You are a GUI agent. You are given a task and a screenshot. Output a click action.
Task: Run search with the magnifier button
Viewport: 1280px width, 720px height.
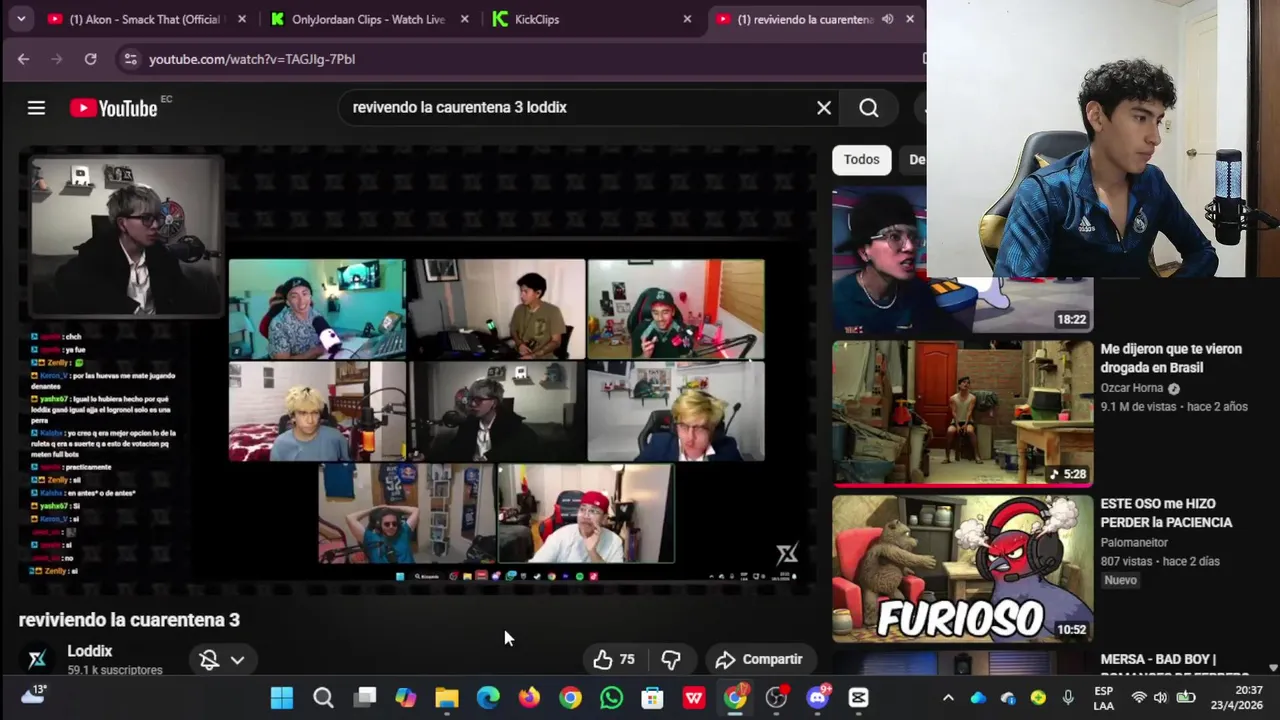869,108
